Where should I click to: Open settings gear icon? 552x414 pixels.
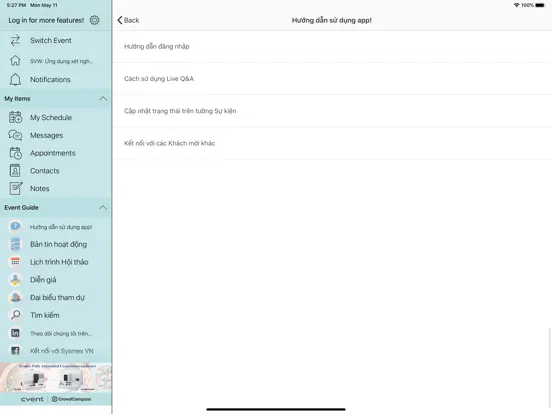pyautogui.click(x=94, y=20)
